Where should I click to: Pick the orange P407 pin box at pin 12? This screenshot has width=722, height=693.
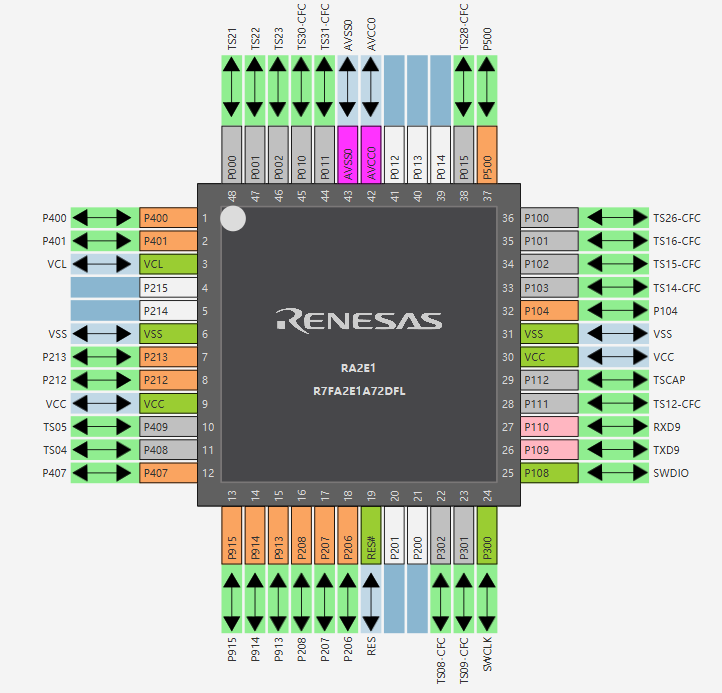click(168, 473)
